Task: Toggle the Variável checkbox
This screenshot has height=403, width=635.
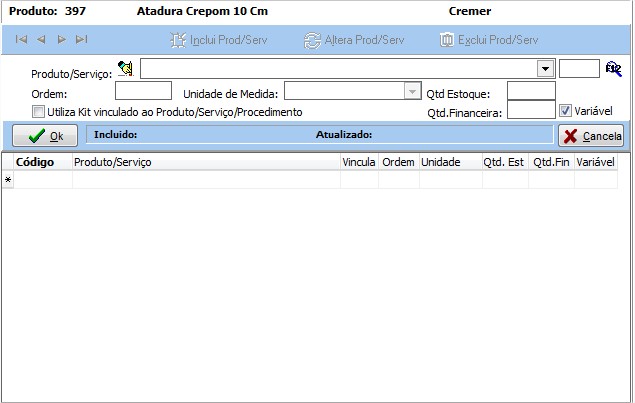Action: click(x=565, y=111)
